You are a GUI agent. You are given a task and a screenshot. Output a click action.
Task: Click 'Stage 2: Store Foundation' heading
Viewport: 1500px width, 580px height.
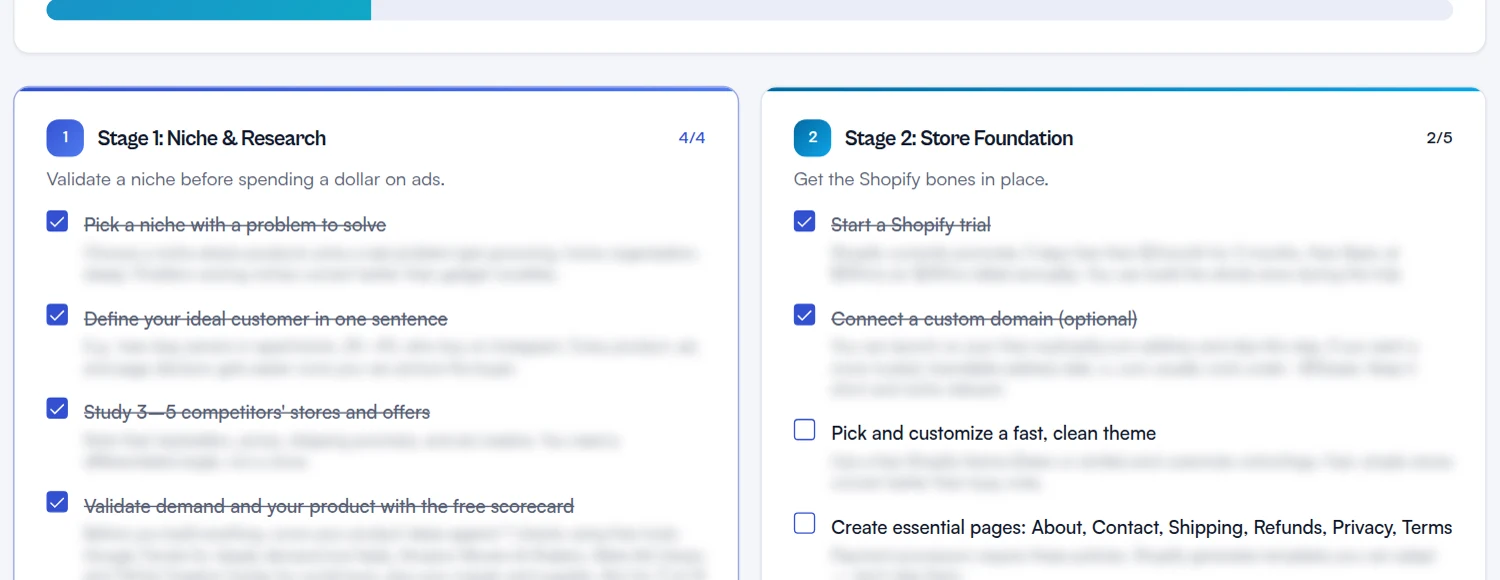click(959, 138)
